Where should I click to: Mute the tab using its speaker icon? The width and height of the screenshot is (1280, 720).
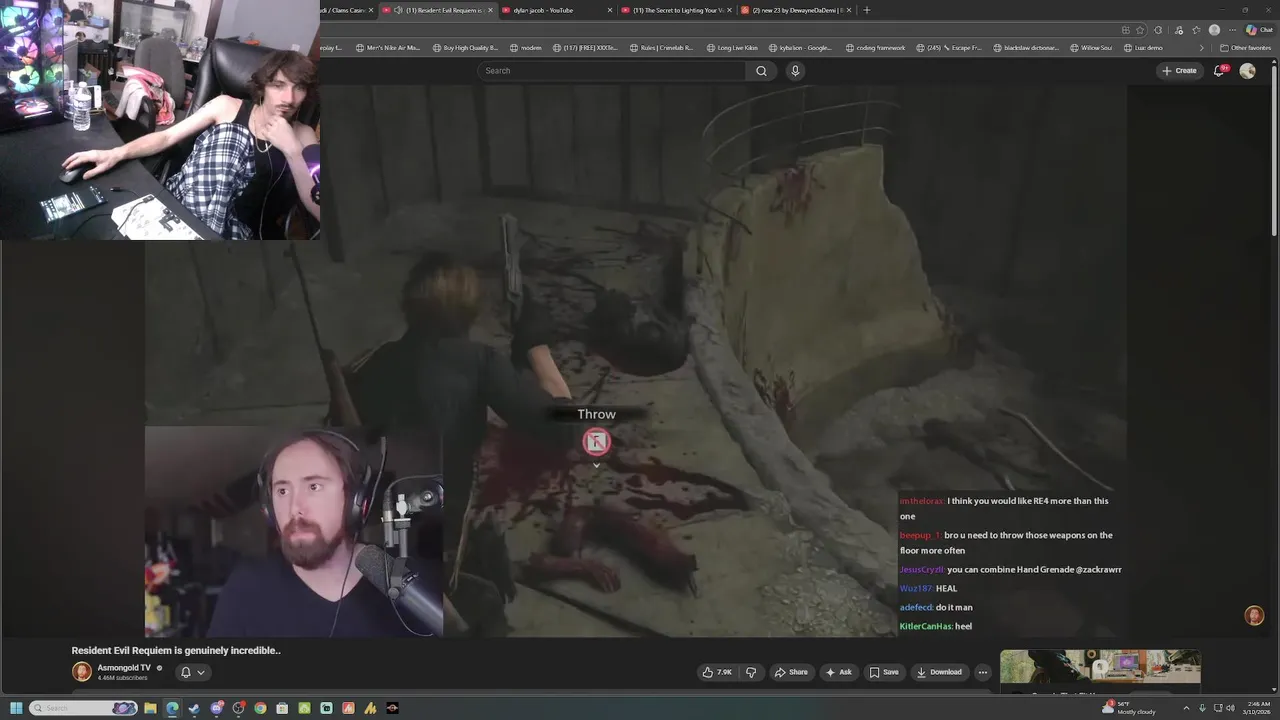398,10
